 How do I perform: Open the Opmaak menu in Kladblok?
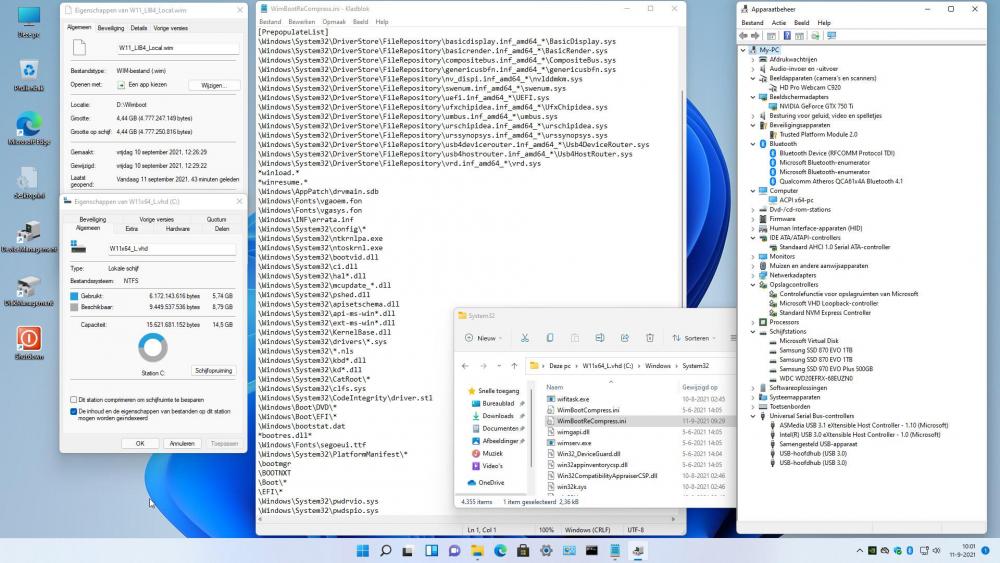coord(333,21)
